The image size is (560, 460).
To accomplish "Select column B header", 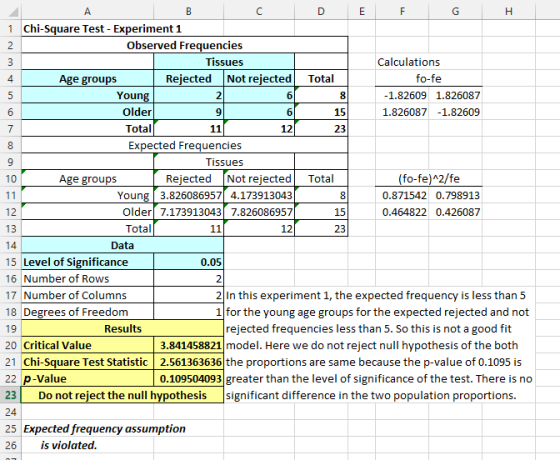I will [x=189, y=11].
